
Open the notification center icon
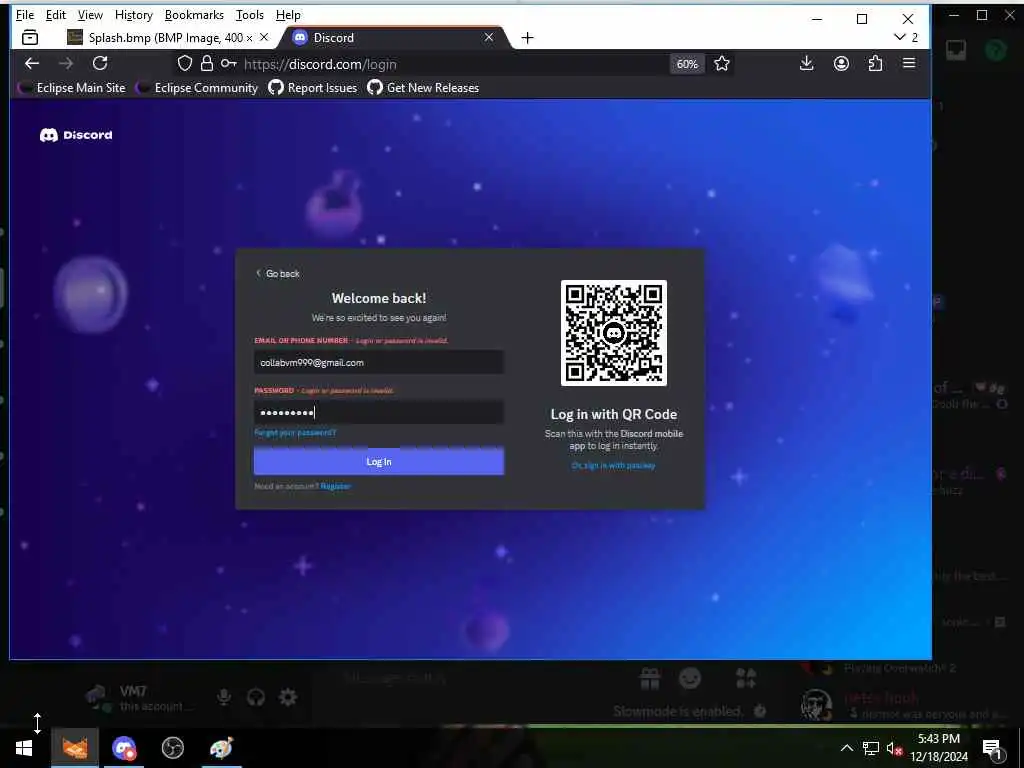992,749
